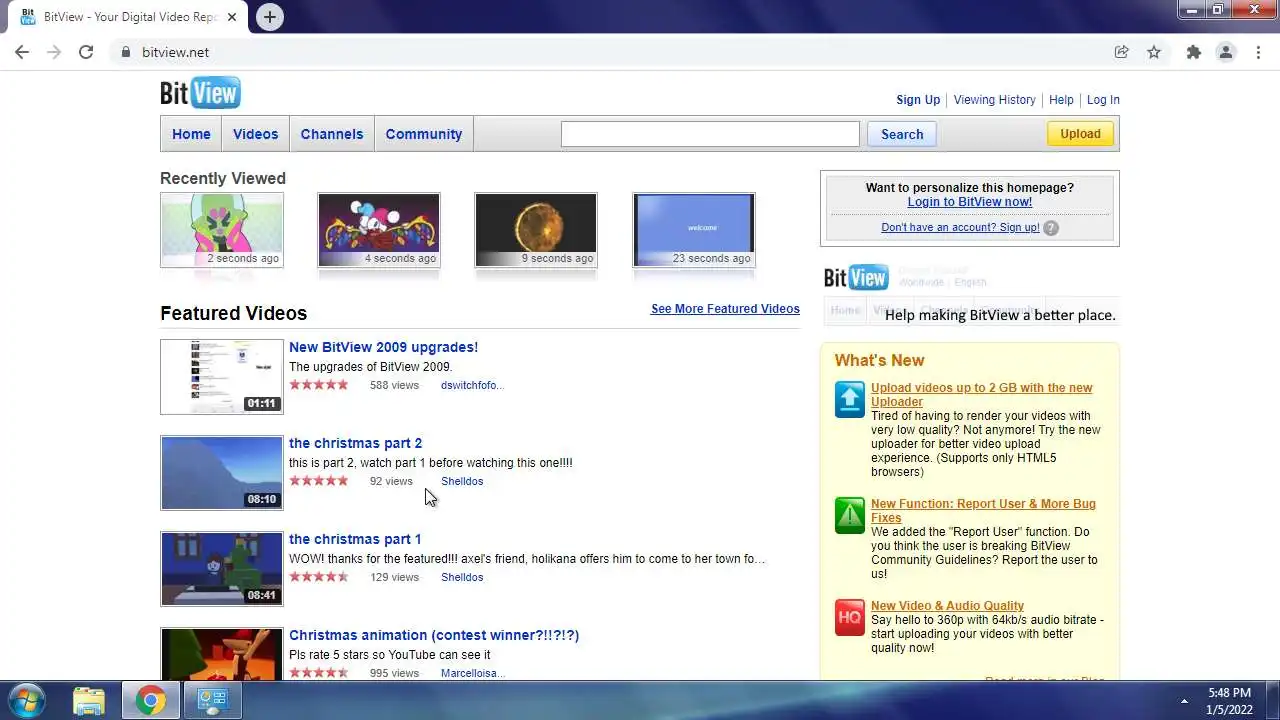
Task: Click Shelldos under the christmas part 2
Action: (462, 481)
